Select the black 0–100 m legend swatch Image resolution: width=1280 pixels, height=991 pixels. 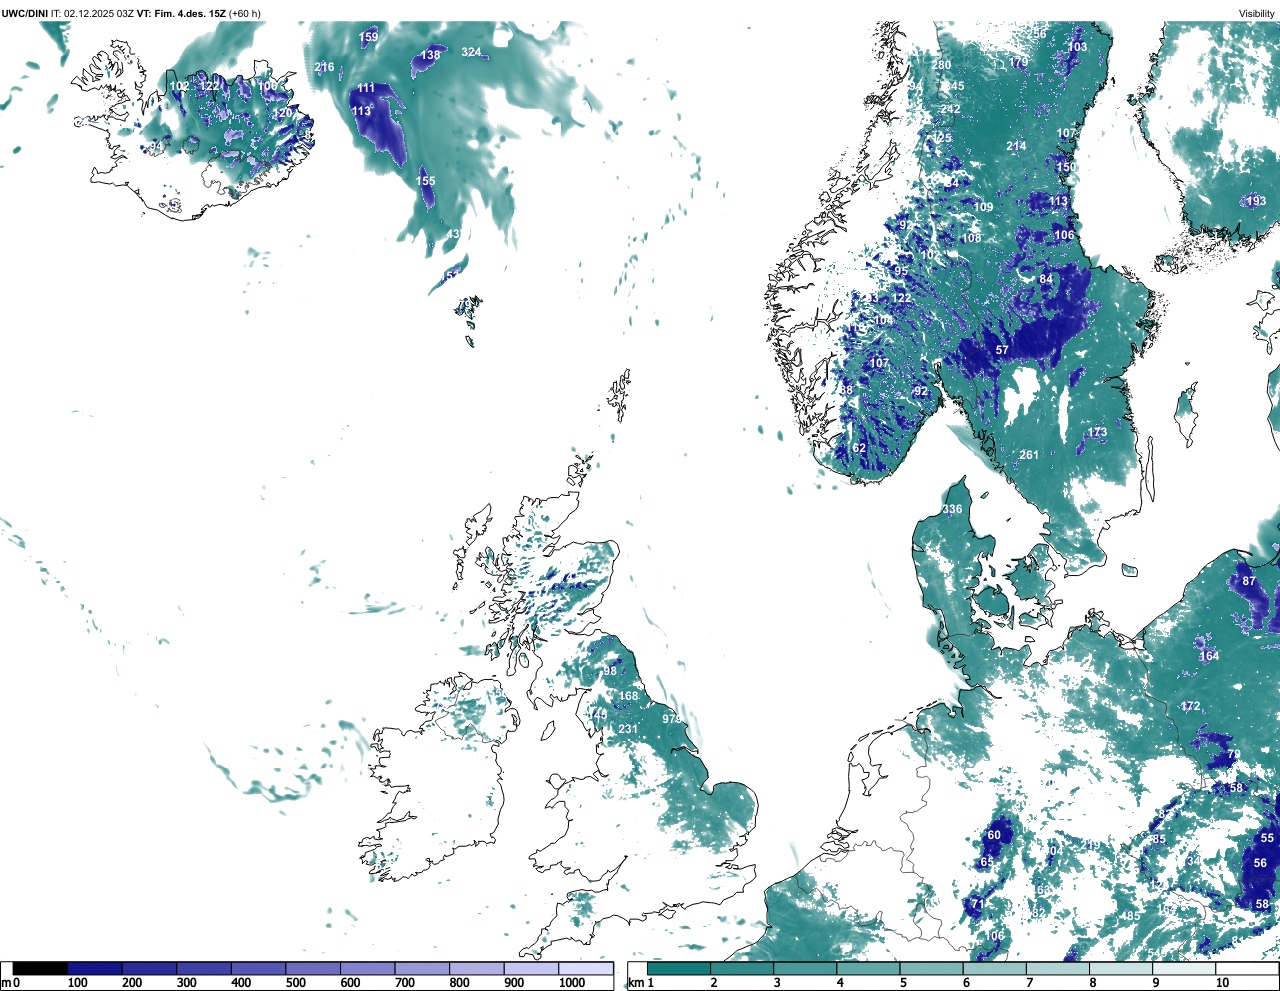(40, 968)
